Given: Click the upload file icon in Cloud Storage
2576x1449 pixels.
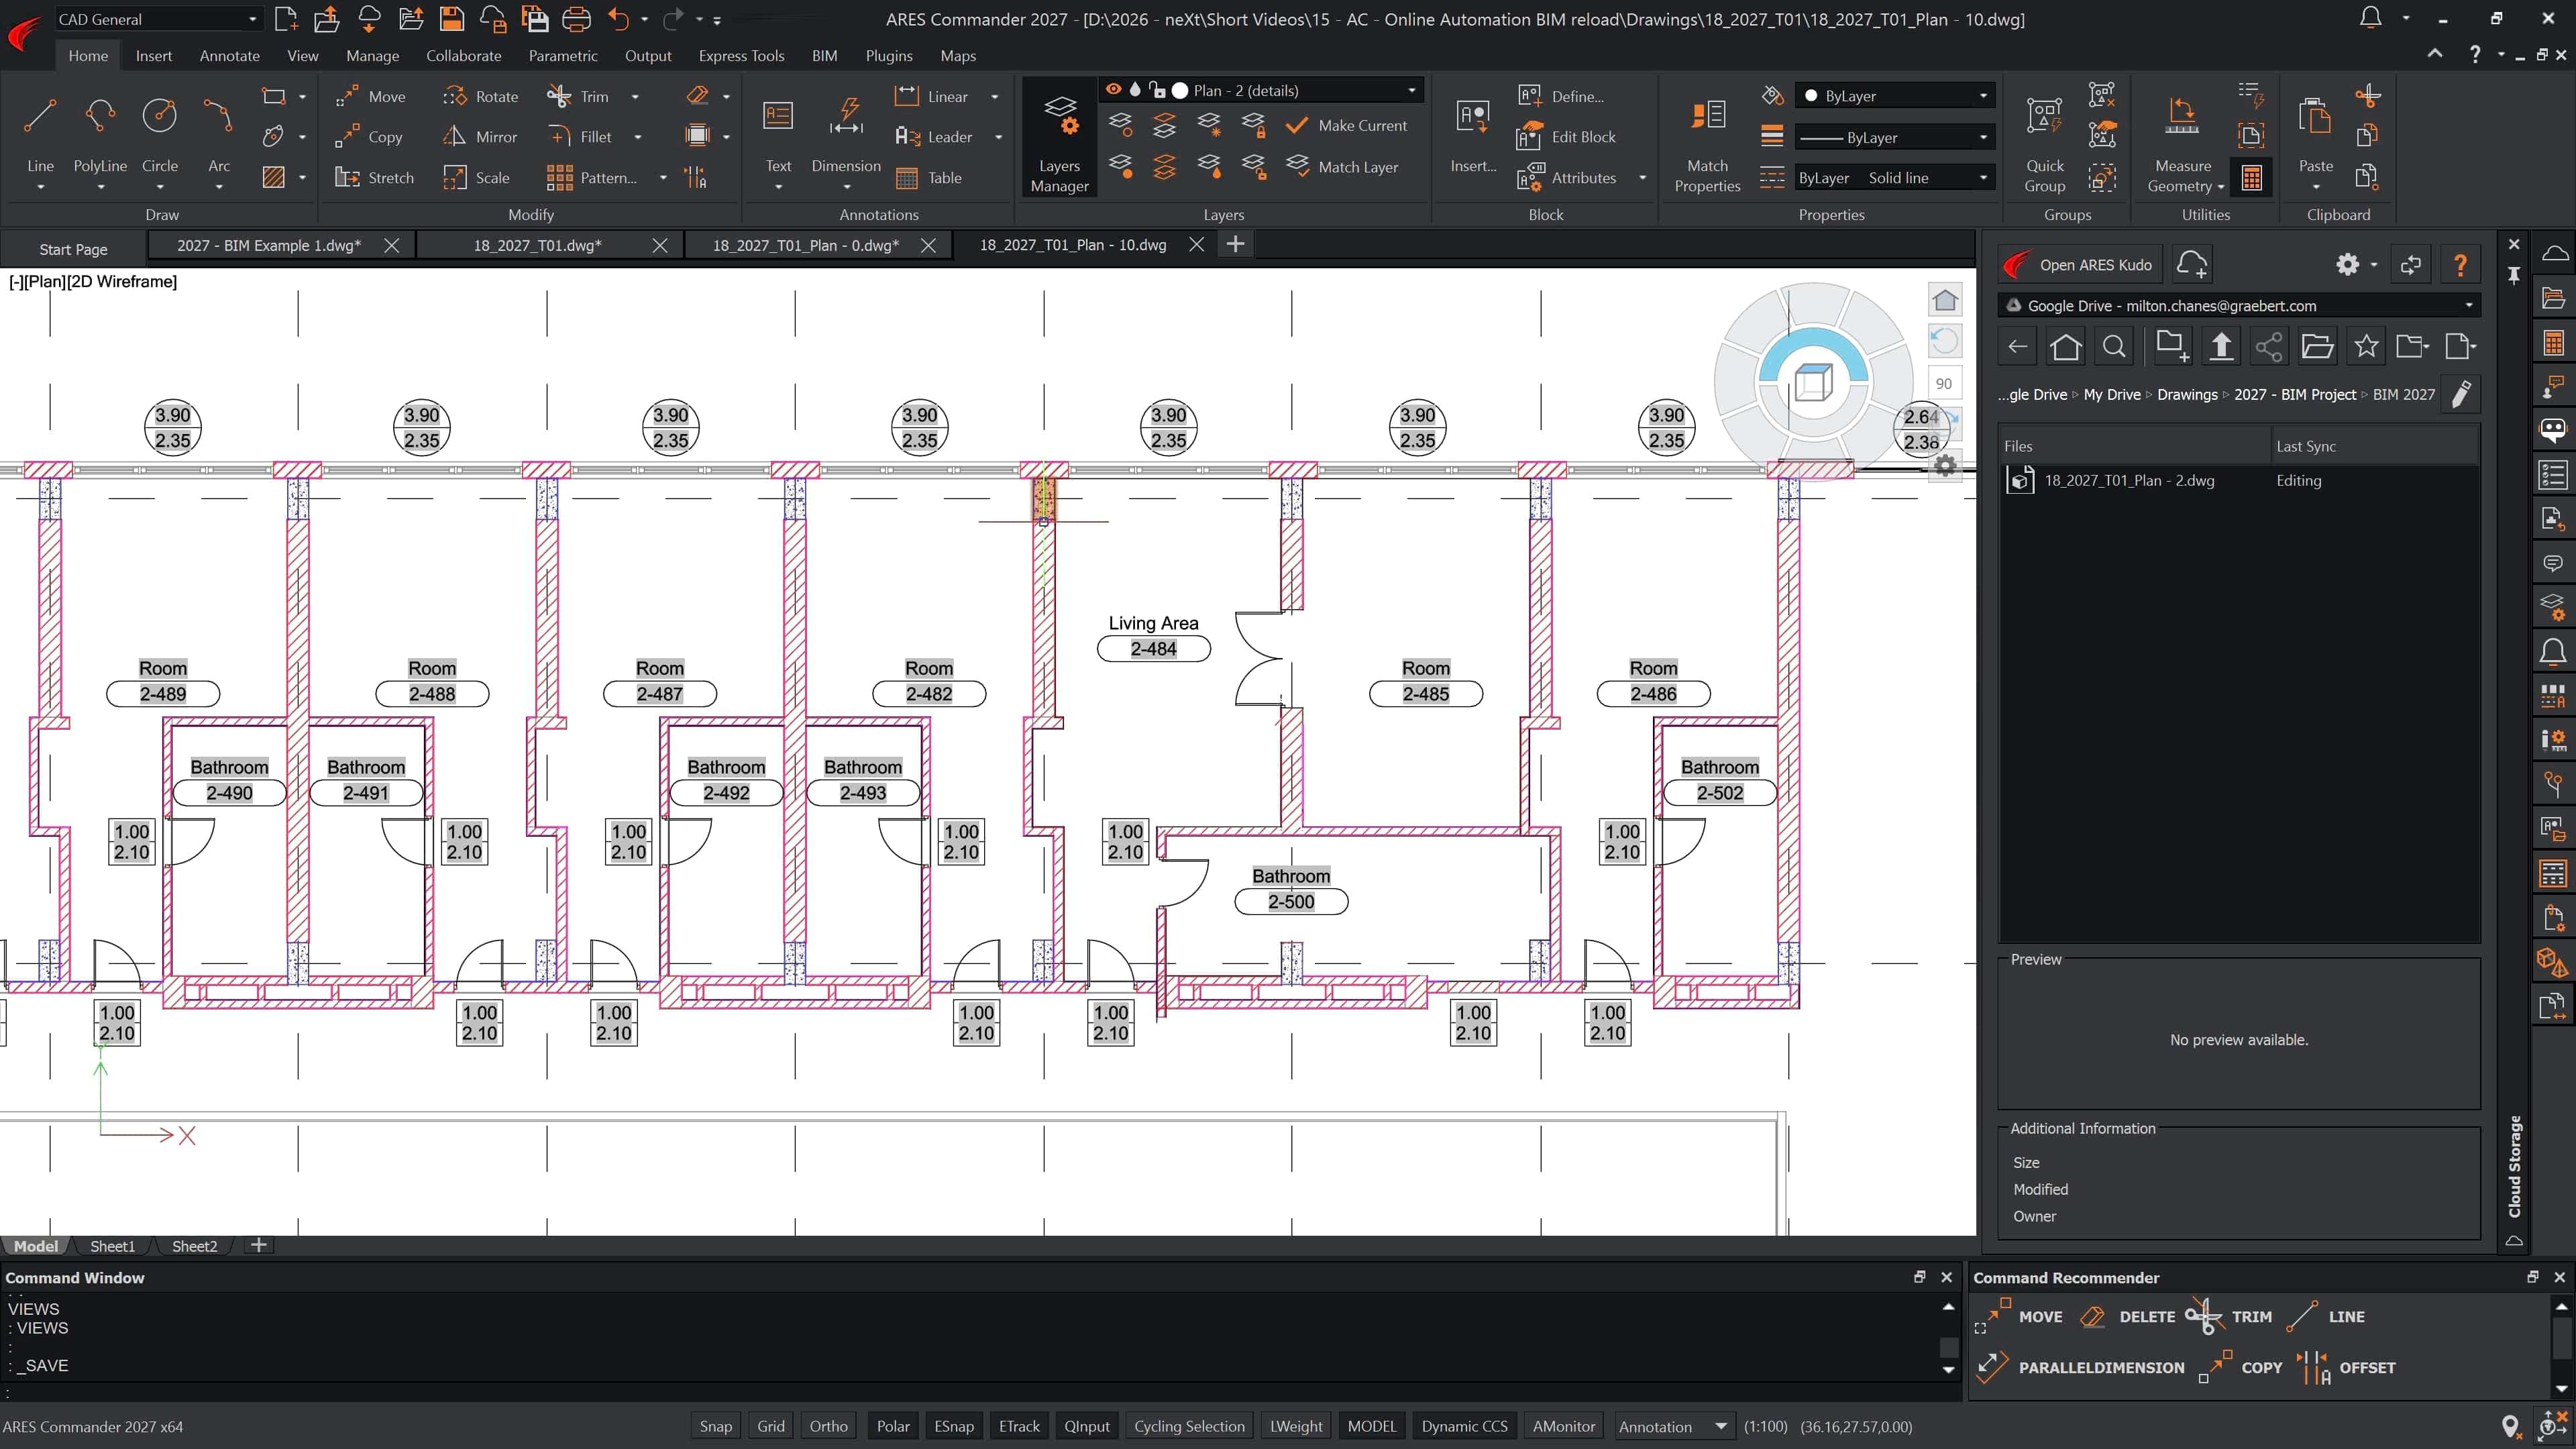Looking at the screenshot, I should (2221, 347).
